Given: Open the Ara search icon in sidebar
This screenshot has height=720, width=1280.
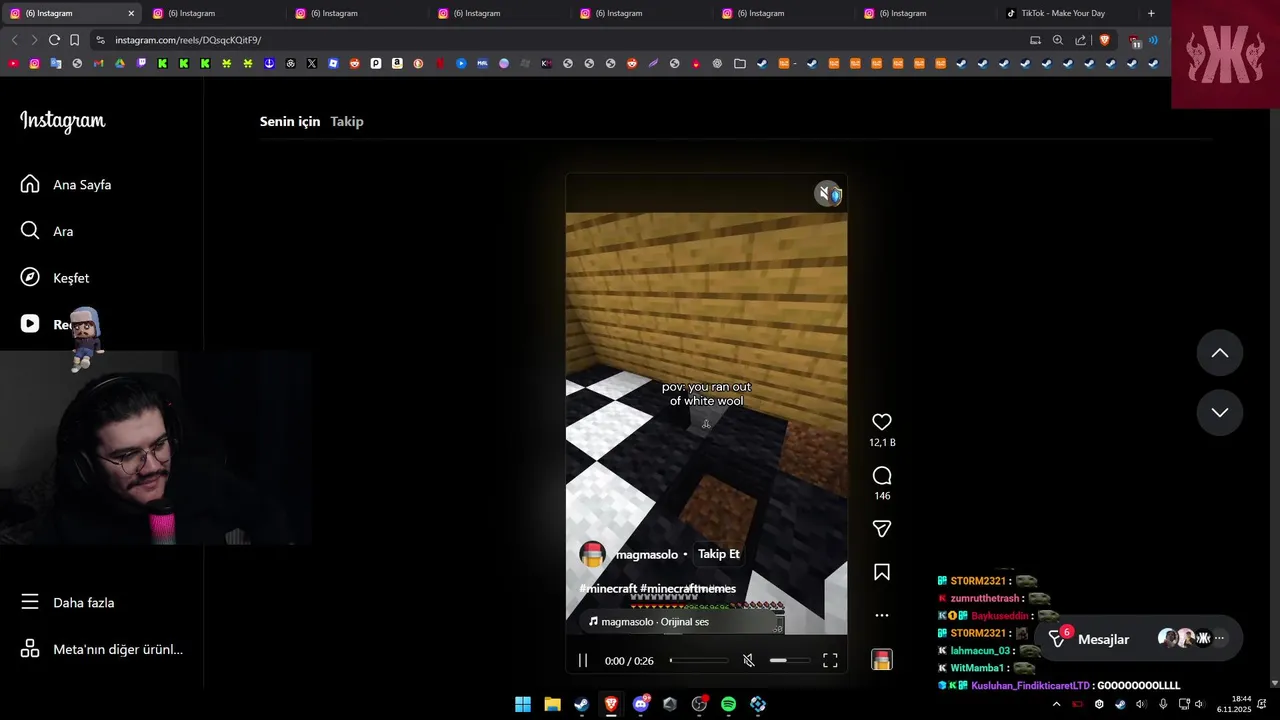Looking at the screenshot, I should click(x=30, y=231).
